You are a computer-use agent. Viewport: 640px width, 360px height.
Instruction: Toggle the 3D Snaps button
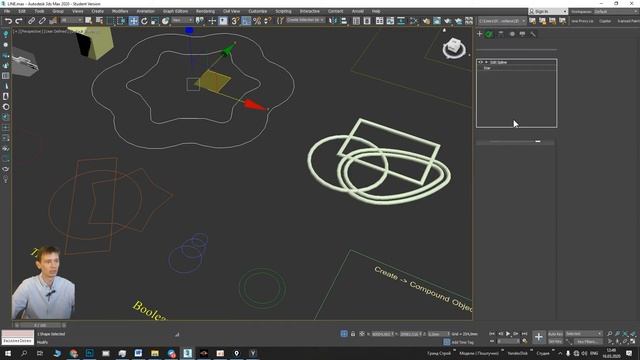coord(235,20)
